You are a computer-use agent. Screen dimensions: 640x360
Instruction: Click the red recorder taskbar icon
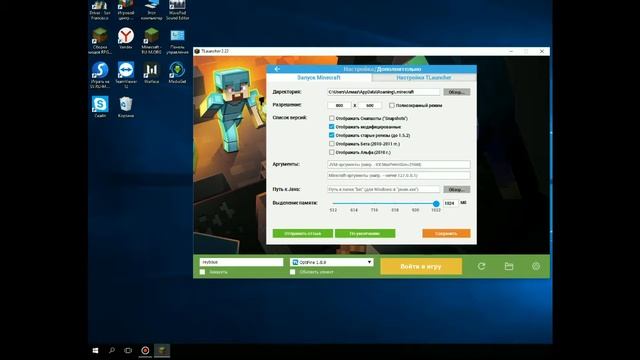pos(145,350)
